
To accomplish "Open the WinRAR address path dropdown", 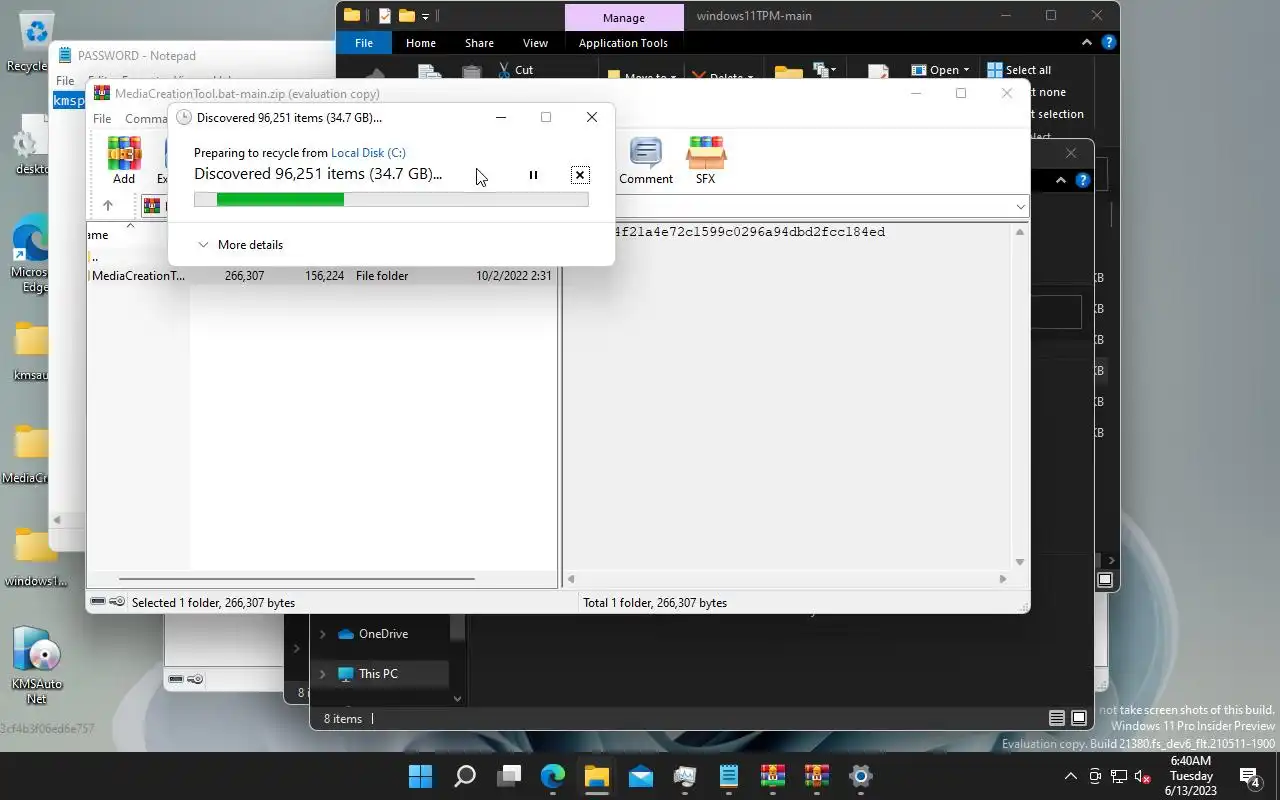I will coord(1020,207).
